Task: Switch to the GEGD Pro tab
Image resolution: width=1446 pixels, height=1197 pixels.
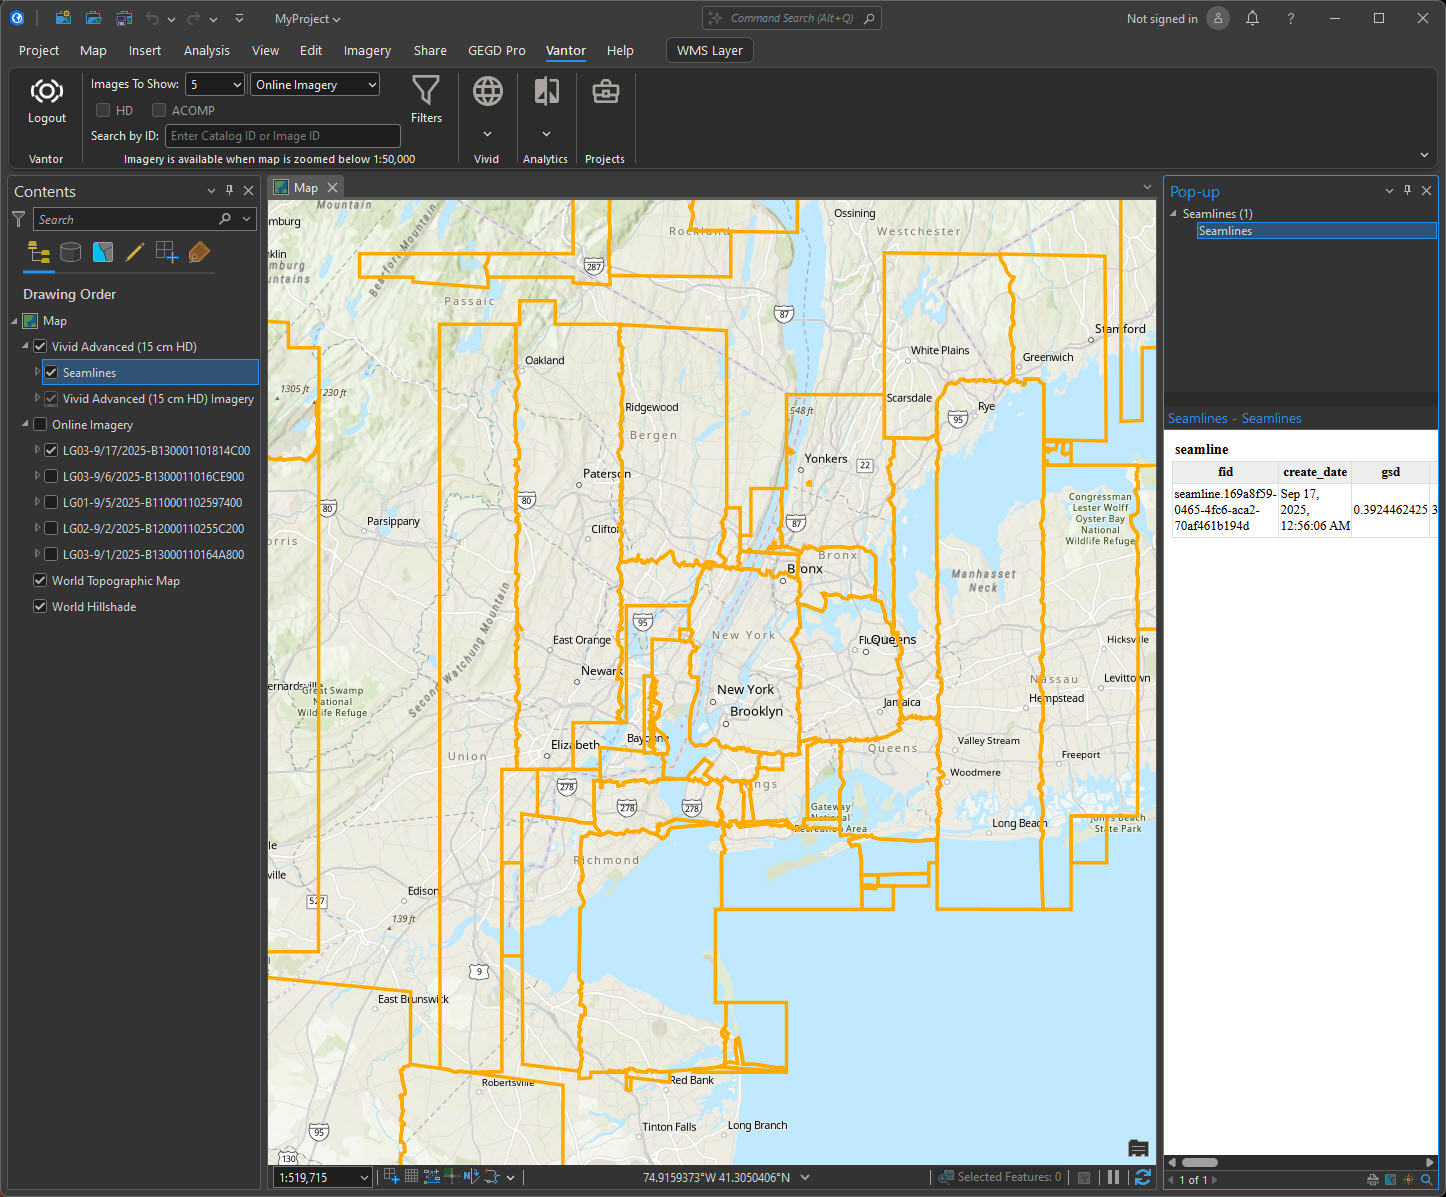Action: pos(496,51)
